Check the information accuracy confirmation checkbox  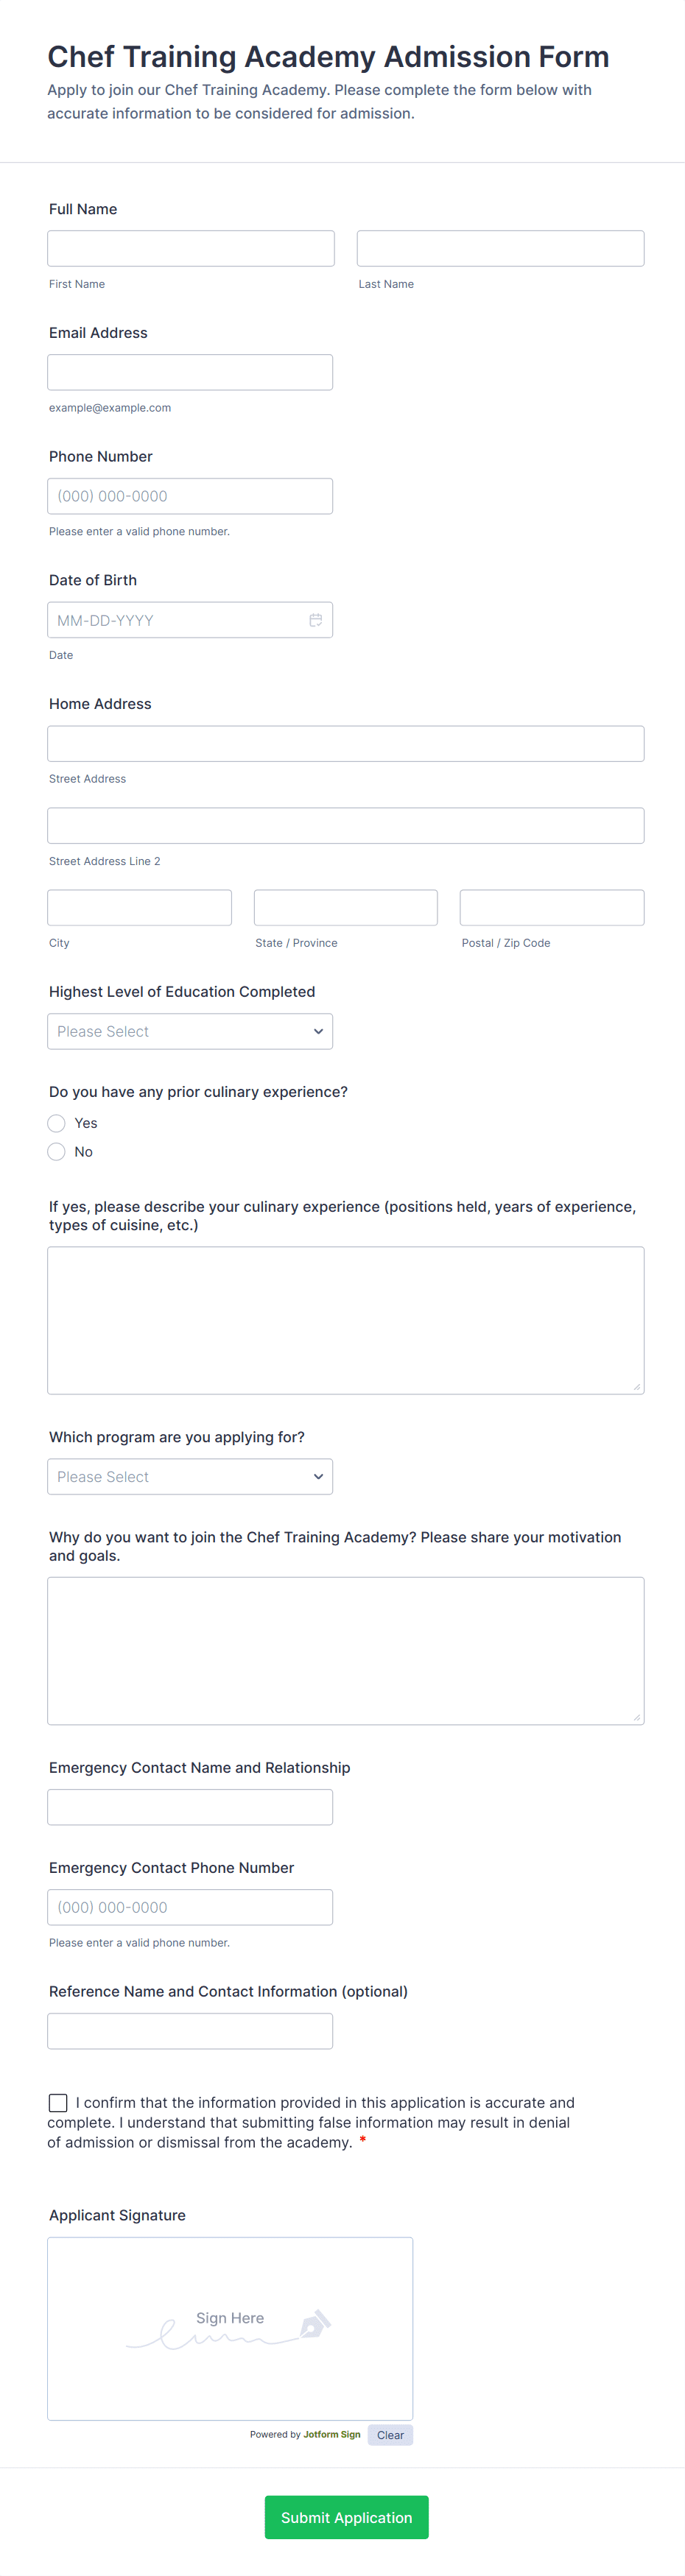click(x=58, y=2102)
